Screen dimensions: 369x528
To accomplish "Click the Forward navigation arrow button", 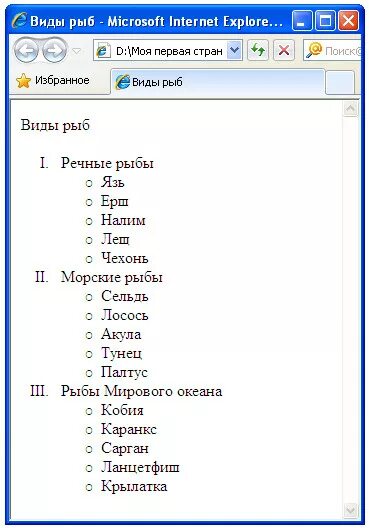I will tap(55, 51).
